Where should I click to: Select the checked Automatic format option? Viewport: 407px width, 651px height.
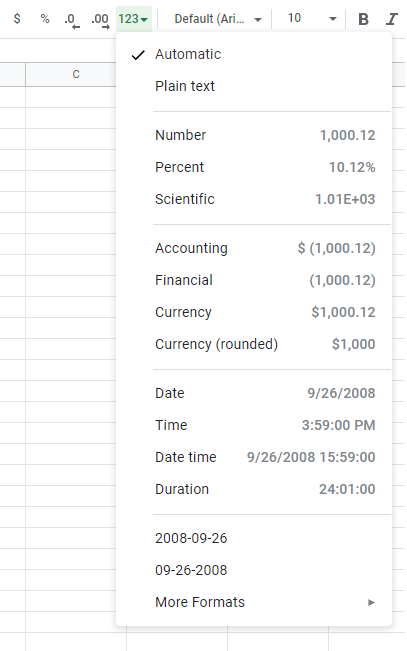[254, 54]
